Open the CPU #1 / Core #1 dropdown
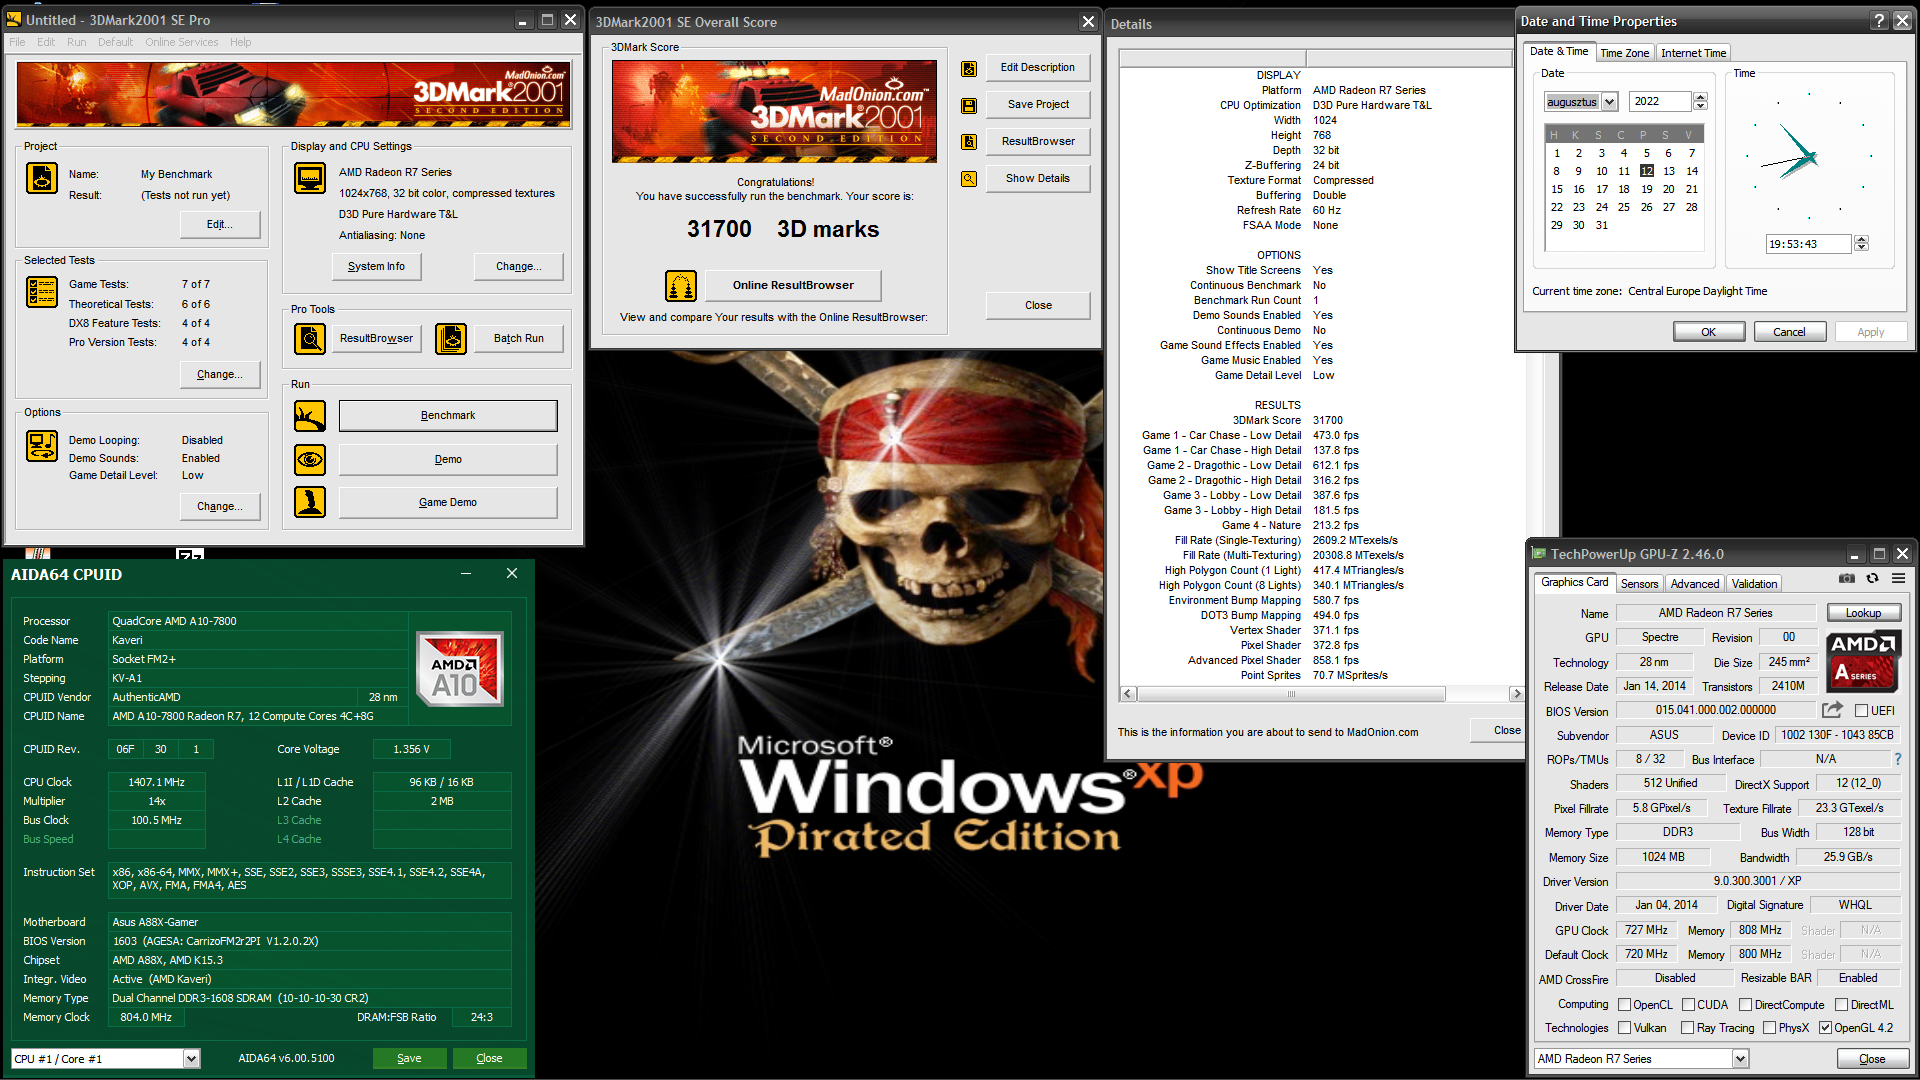 click(x=191, y=1059)
